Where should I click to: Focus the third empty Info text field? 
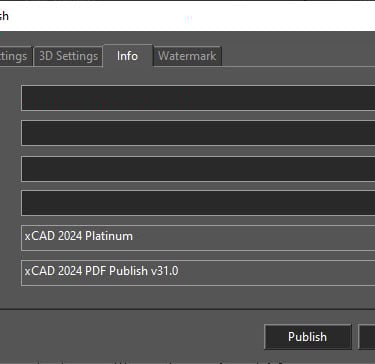(x=198, y=169)
